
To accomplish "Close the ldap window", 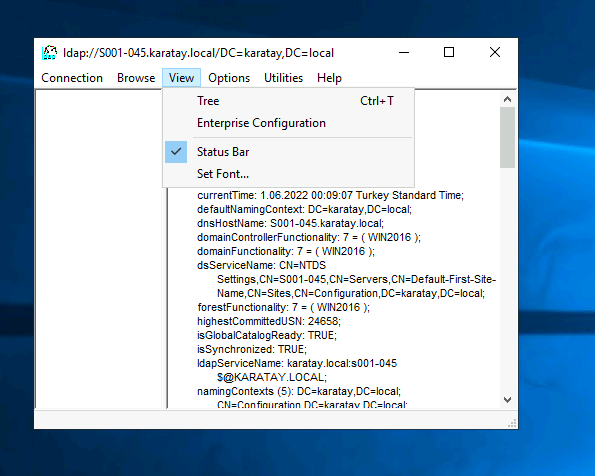I will 494,52.
